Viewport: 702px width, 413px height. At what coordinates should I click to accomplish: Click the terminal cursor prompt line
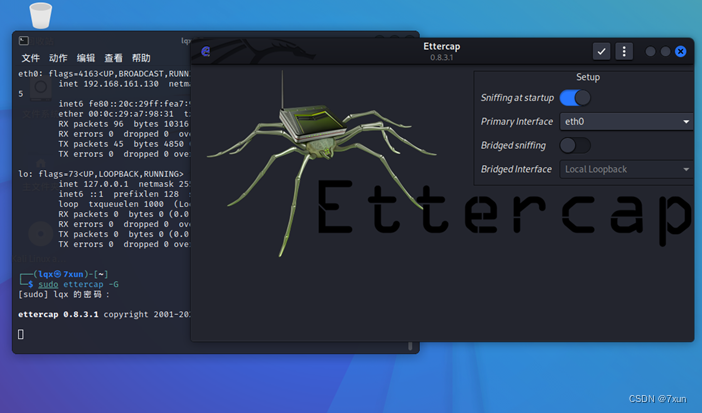(21, 334)
